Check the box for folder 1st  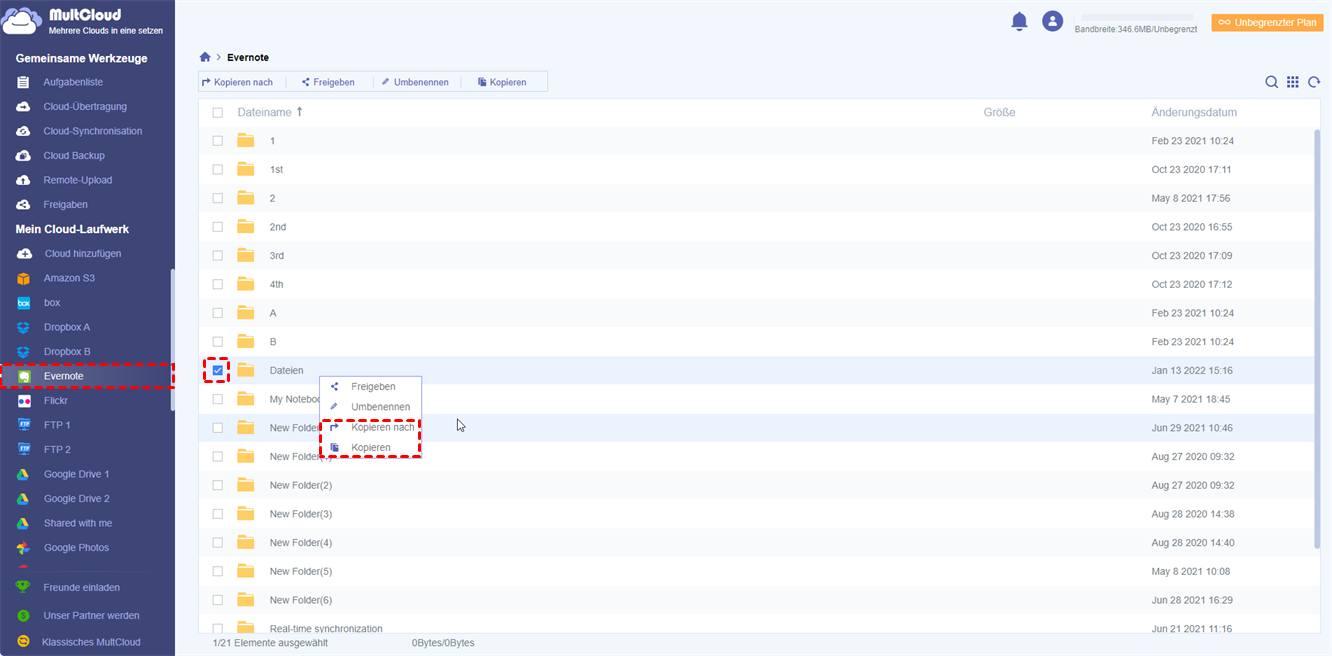click(x=218, y=169)
